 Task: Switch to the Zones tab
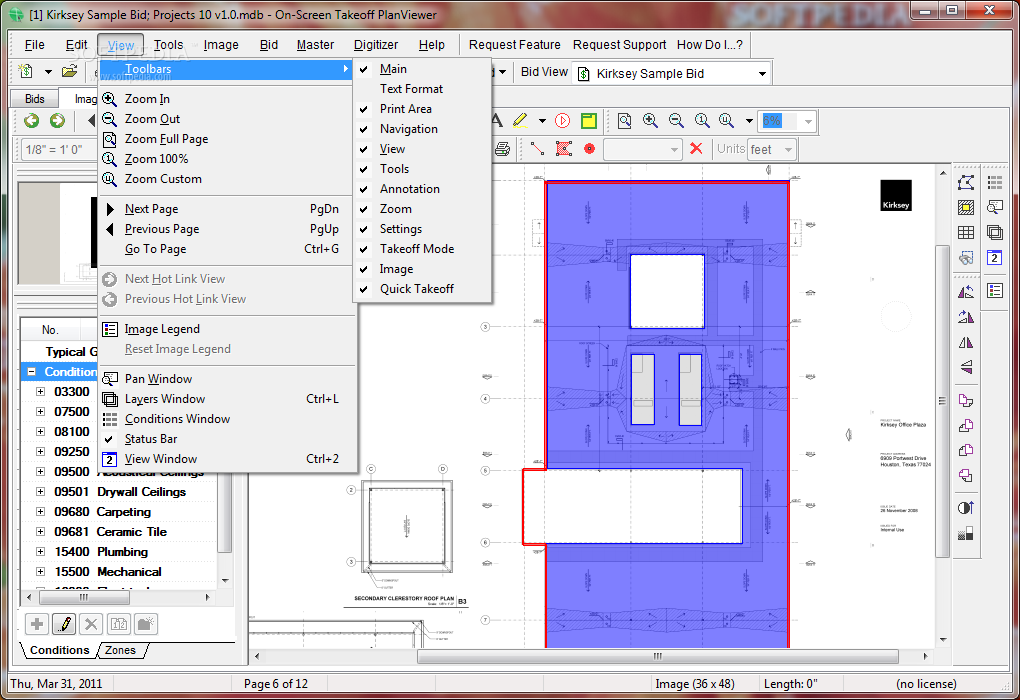click(x=120, y=650)
